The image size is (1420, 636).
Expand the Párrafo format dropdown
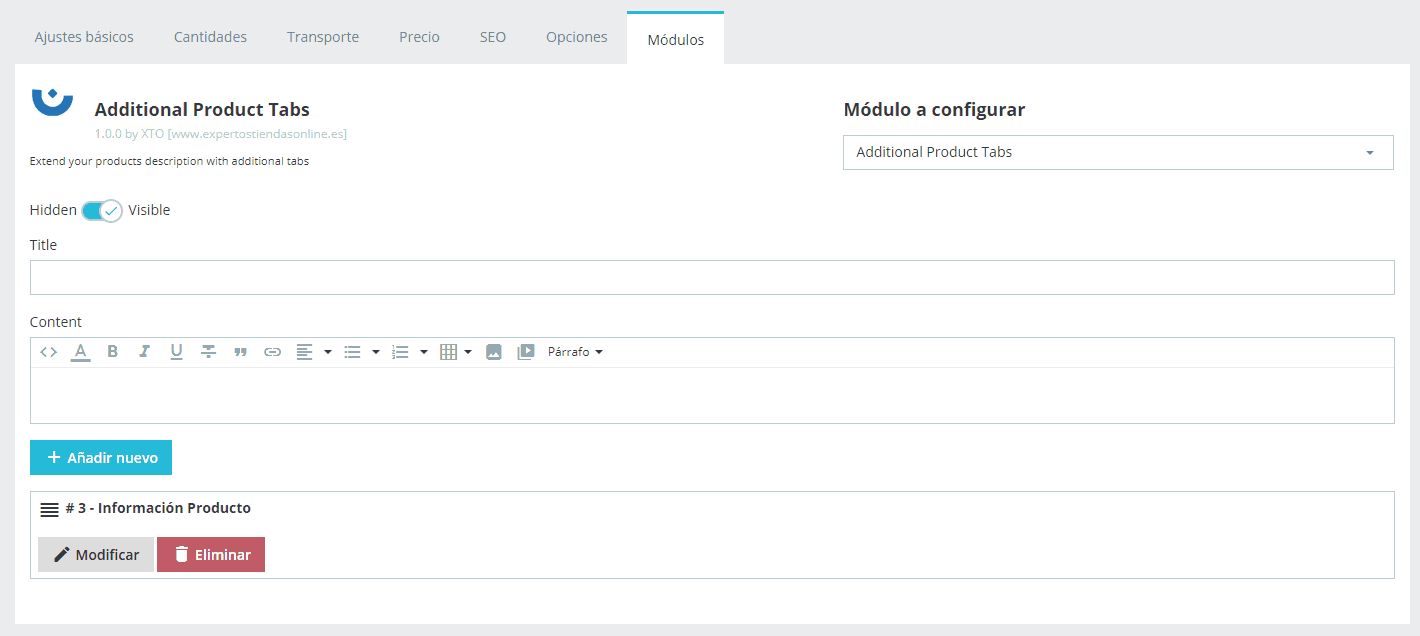(575, 352)
